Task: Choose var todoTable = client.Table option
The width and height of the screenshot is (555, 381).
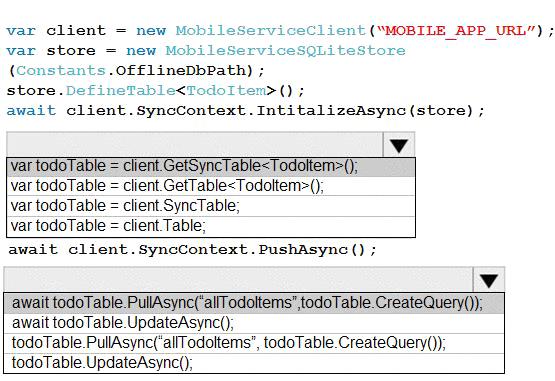Action: (211, 226)
